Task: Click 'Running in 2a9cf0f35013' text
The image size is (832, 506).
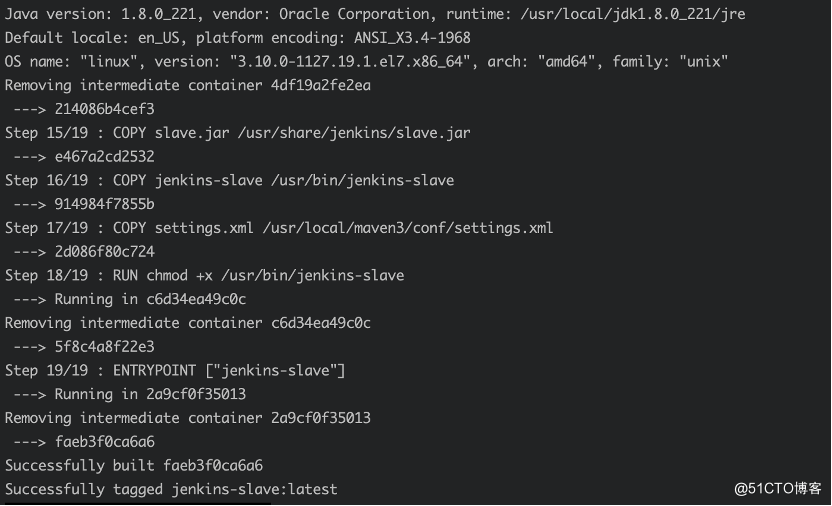Action: [150, 395]
